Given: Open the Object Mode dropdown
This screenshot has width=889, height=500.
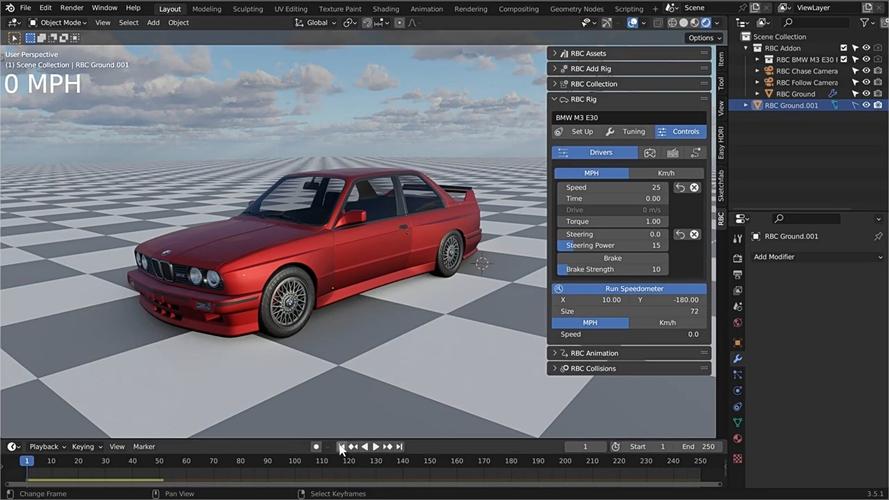Looking at the screenshot, I should [58, 23].
